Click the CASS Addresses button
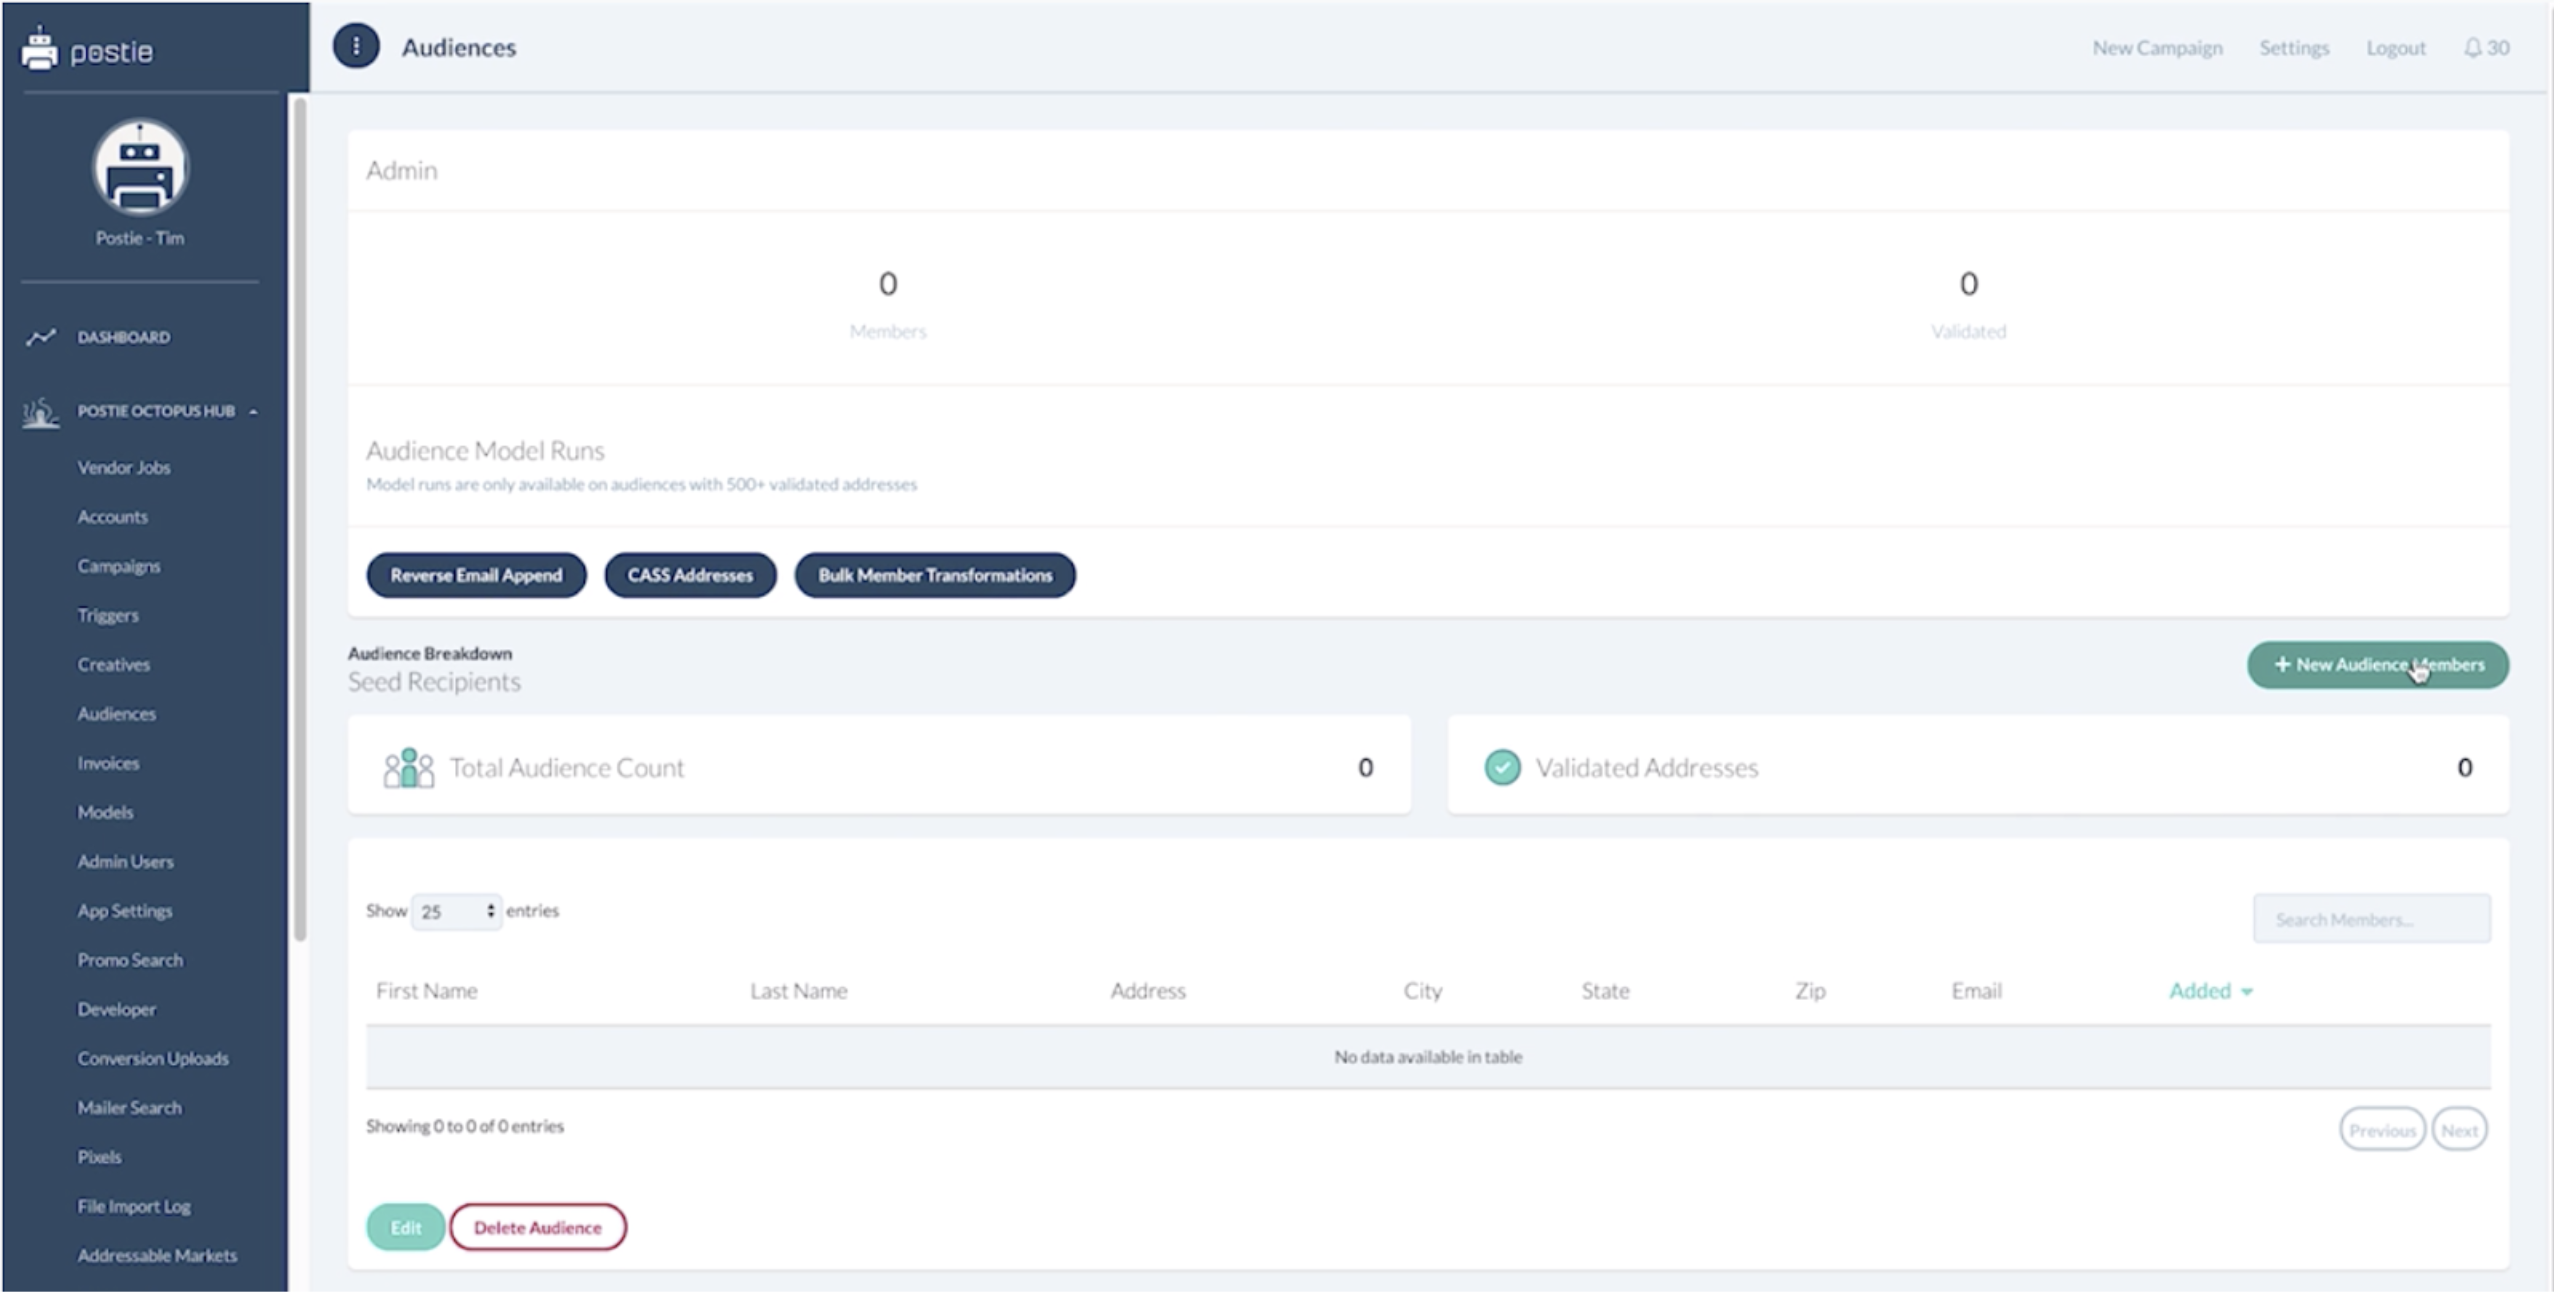The image size is (2554, 1294). click(x=690, y=576)
